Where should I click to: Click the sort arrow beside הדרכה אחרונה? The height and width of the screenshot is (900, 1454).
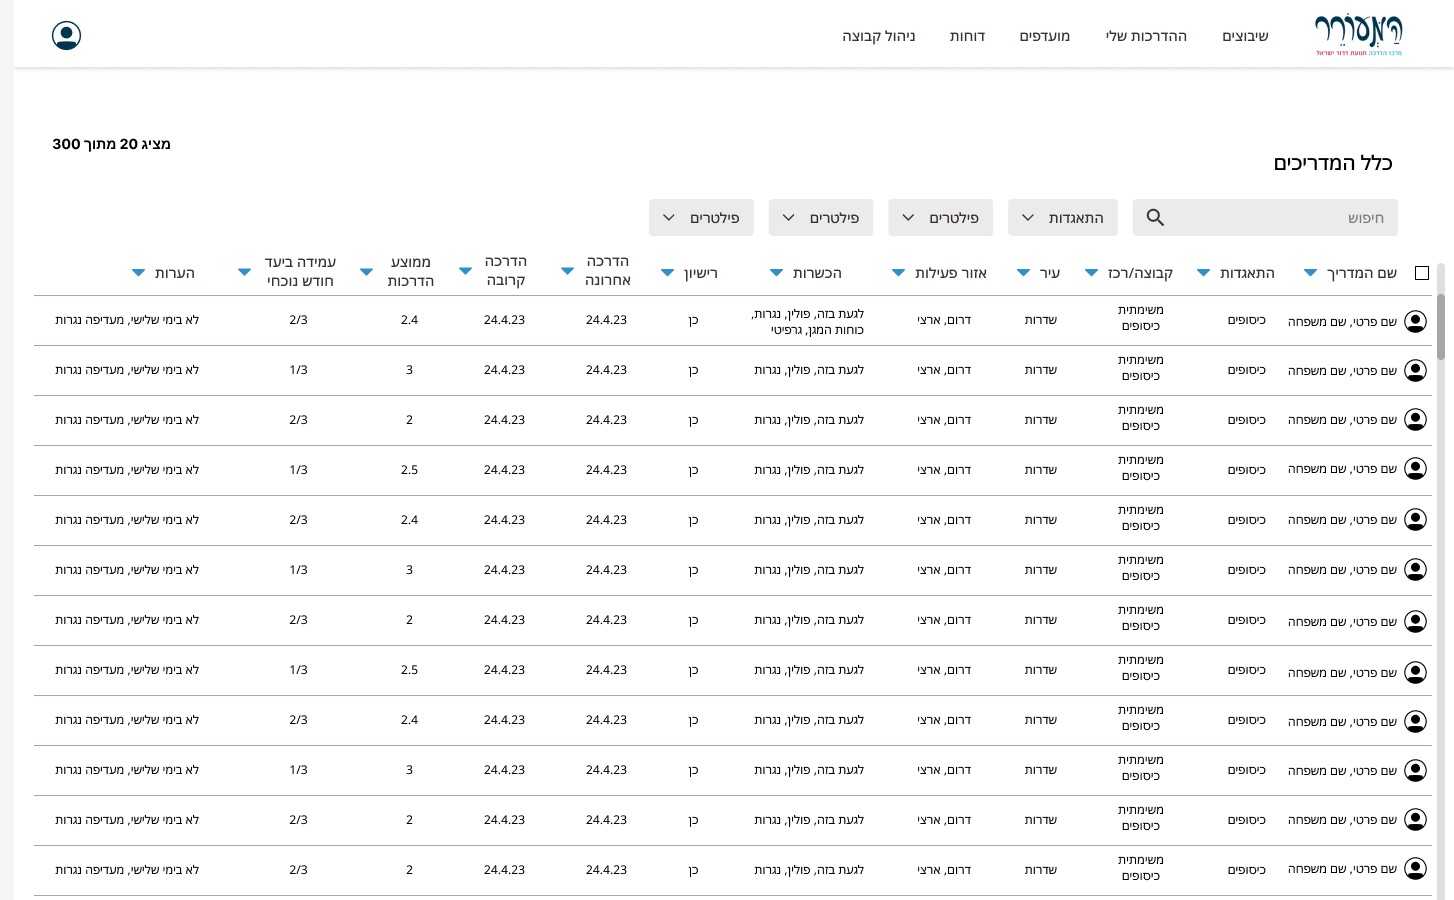coord(567,272)
